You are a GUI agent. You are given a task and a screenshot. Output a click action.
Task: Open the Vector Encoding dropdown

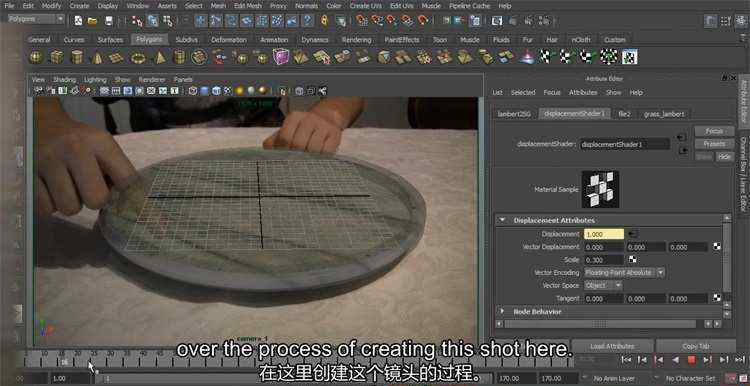[x=624, y=272]
